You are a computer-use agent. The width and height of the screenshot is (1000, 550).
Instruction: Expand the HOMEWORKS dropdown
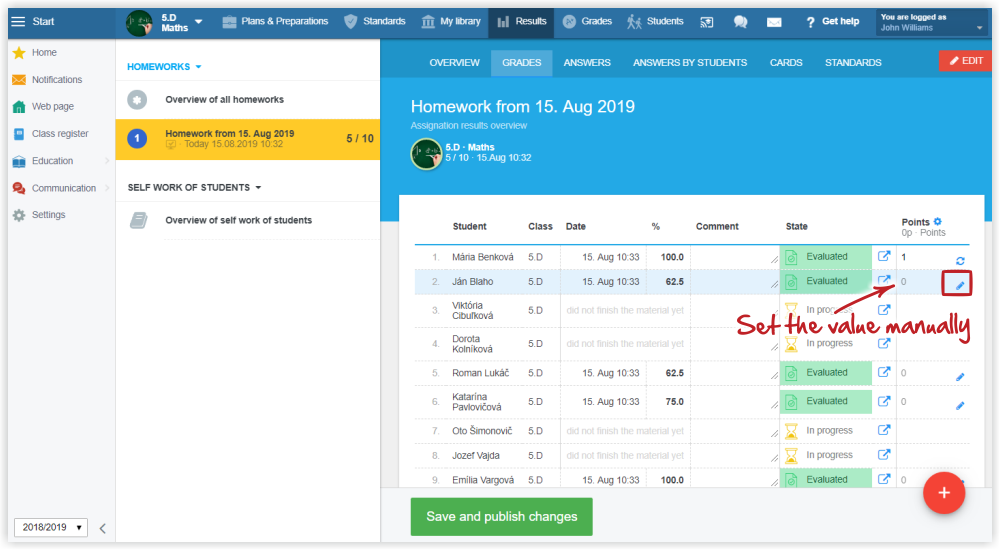pos(164,67)
